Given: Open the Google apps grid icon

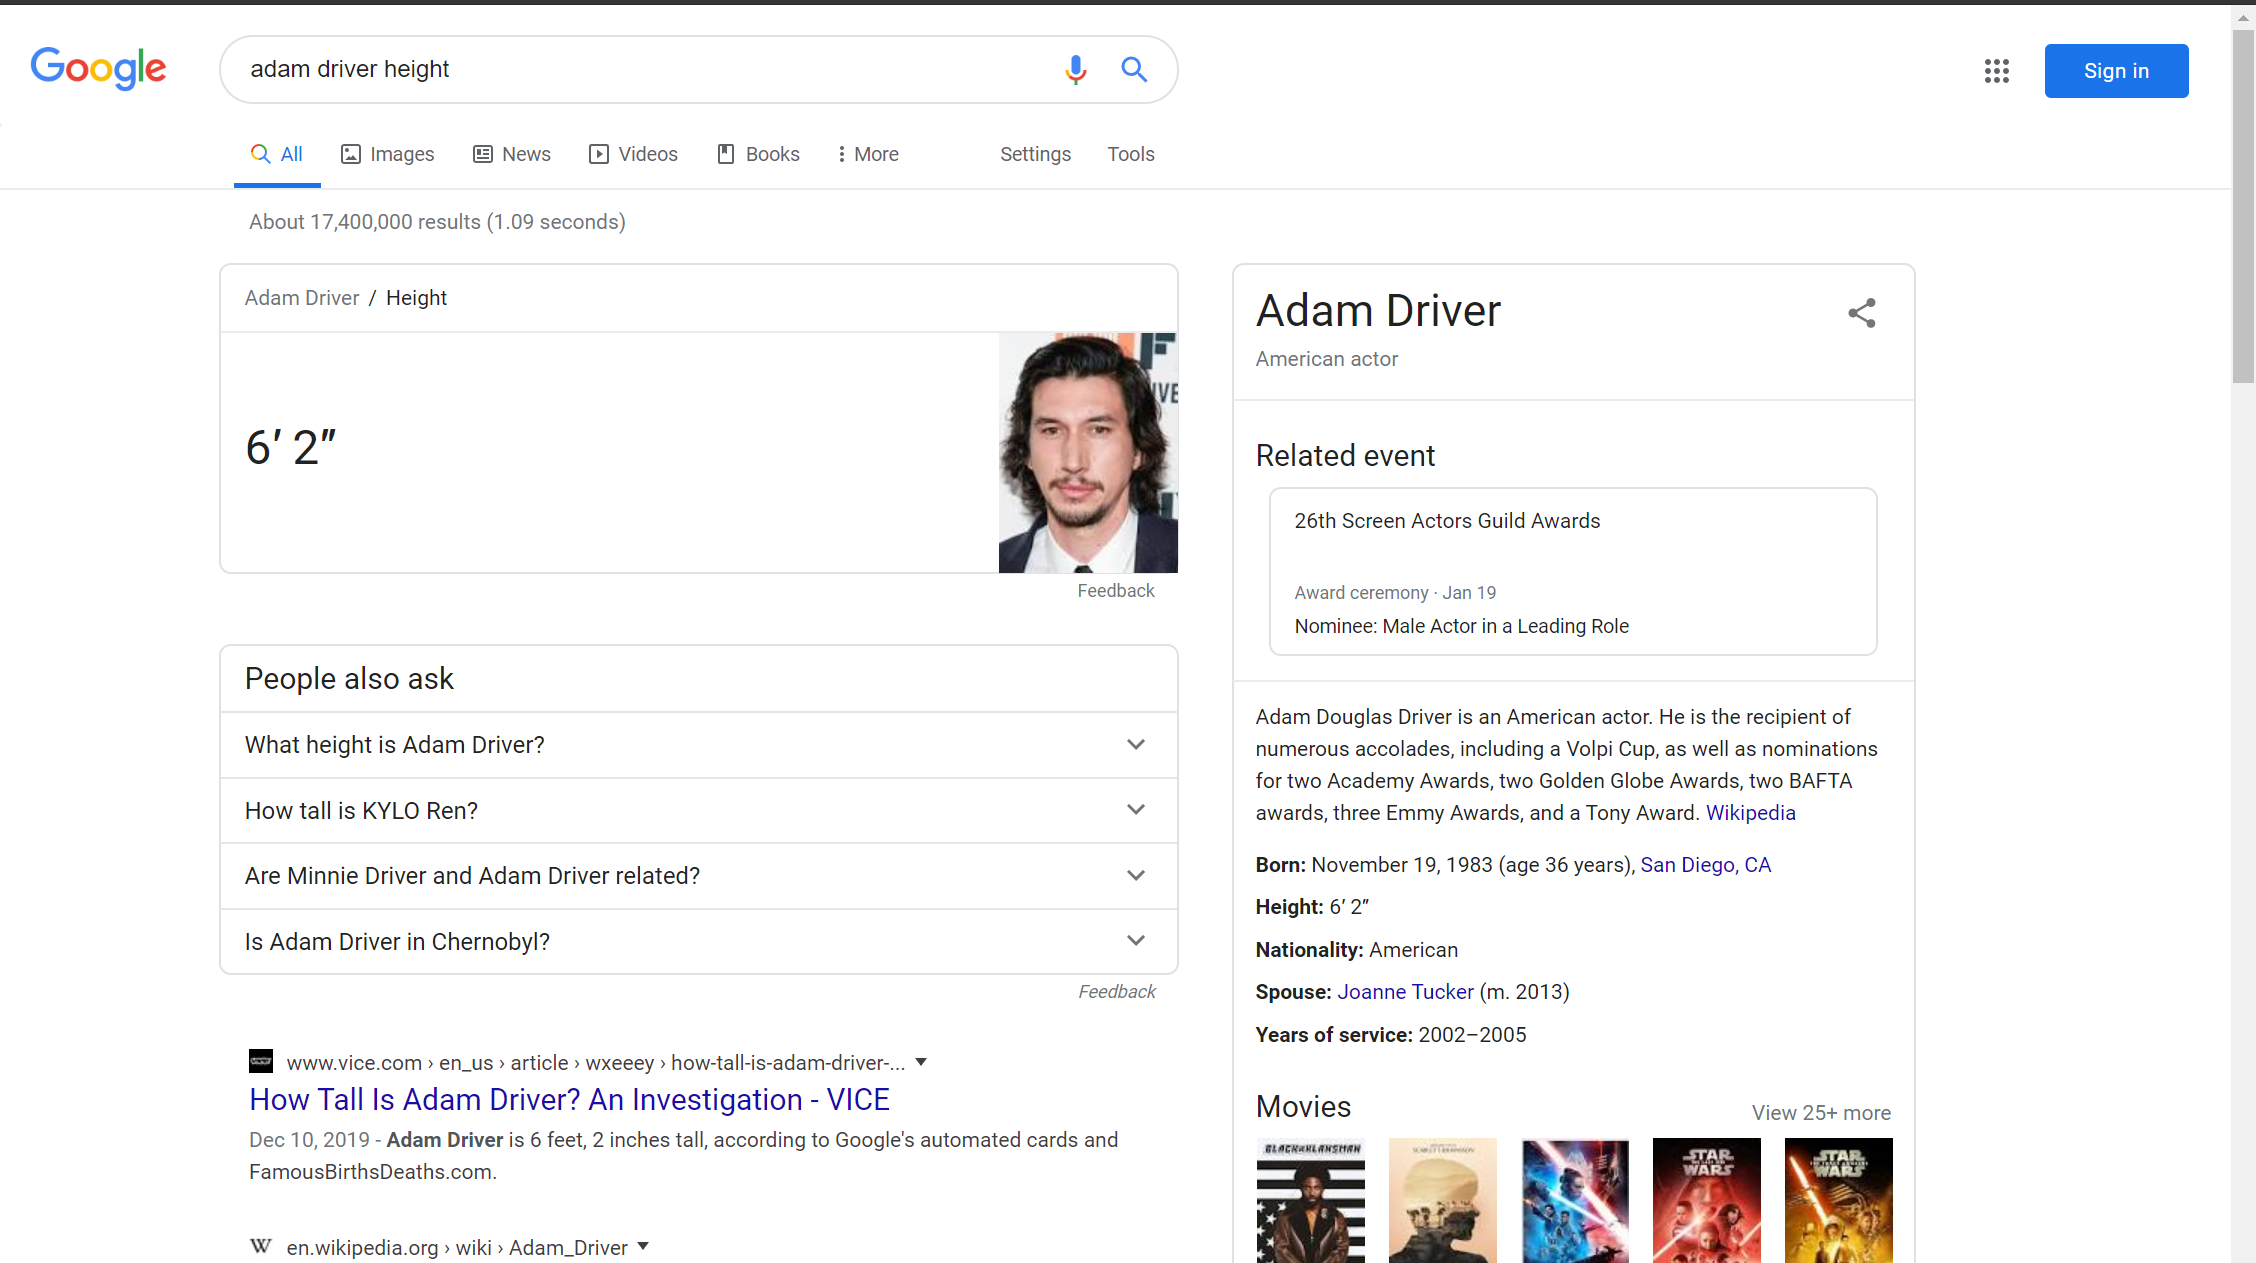Looking at the screenshot, I should point(1996,71).
